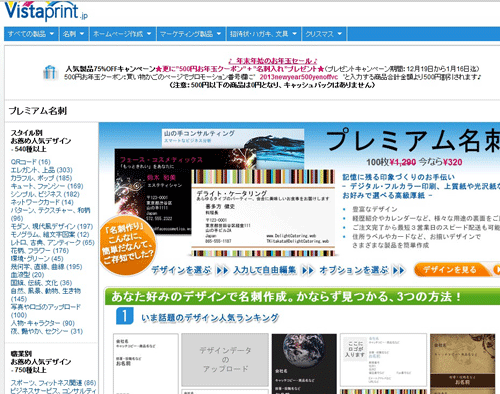The height and width of the screenshot is (394, 500).
Task: Click the Vistaprint.jp logo
Action: (x=46, y=11)
